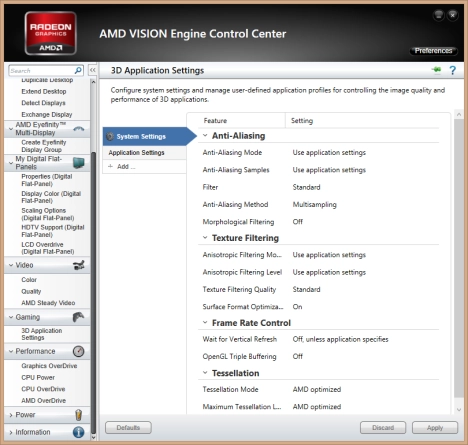The image size is (468, 445).
Task: Select the Application Settings tab
Action: (144, 153)
